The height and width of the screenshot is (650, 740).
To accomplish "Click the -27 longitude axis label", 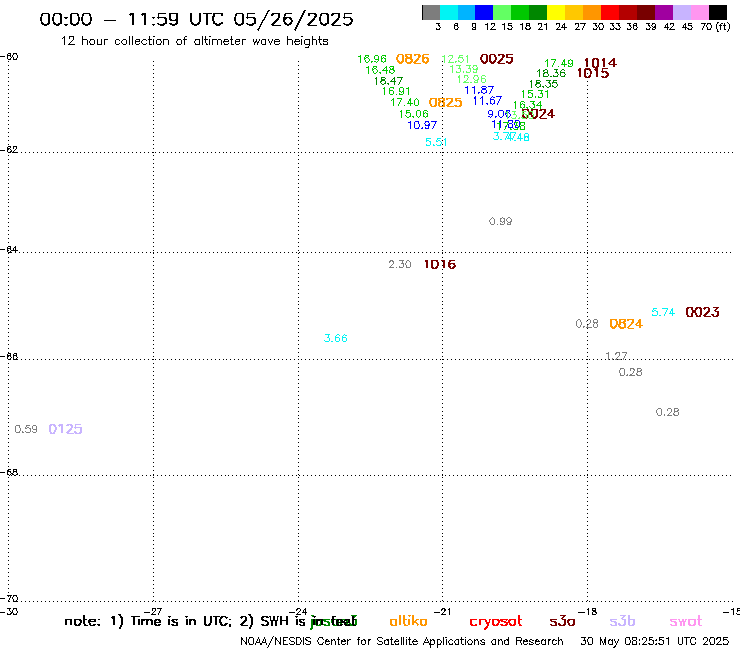I will [x=153, y=612].
